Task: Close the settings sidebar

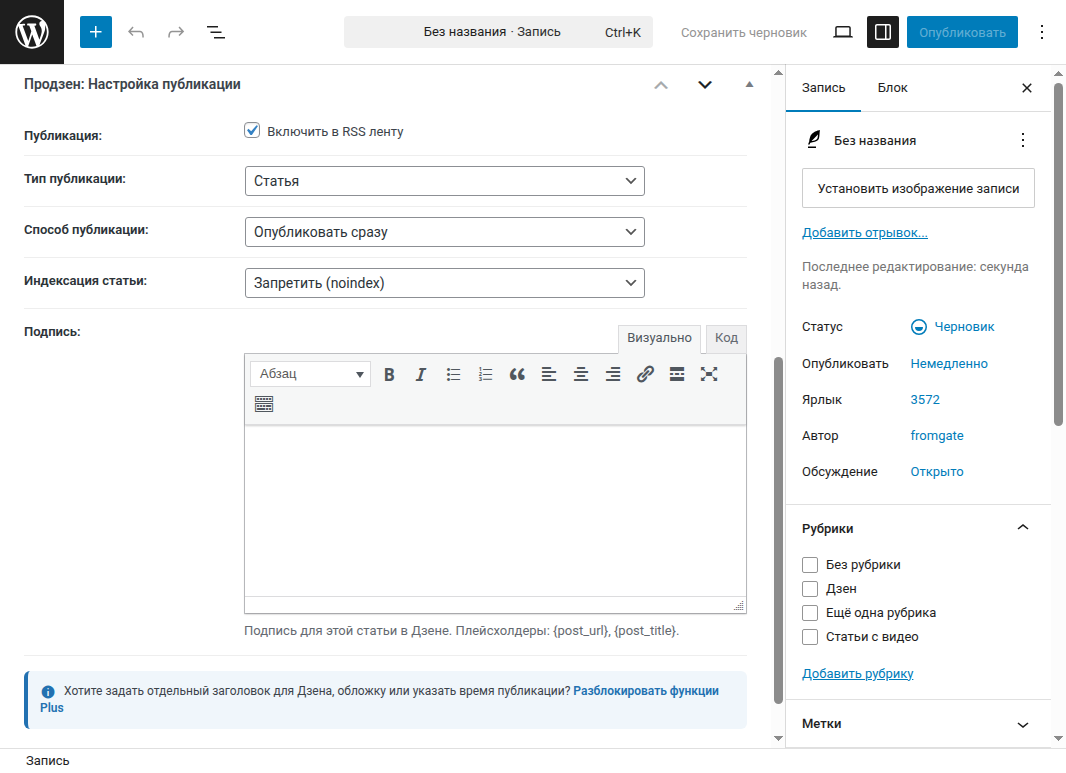Action: click(1027, 88)
